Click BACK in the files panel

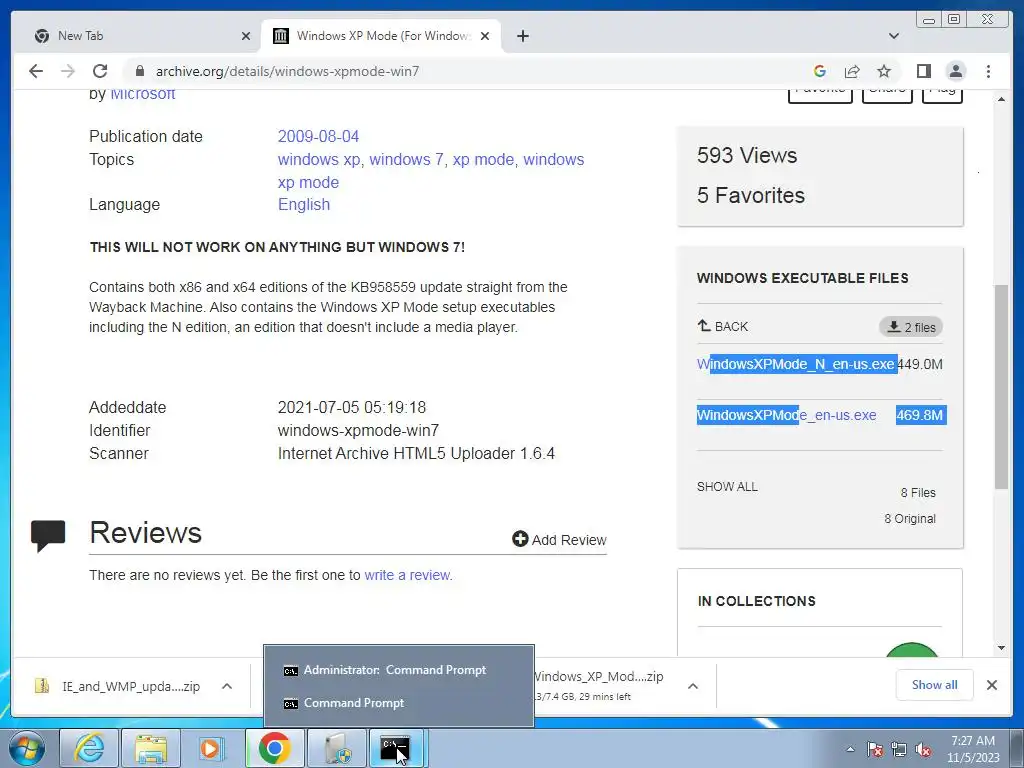(x=723, y=326)
